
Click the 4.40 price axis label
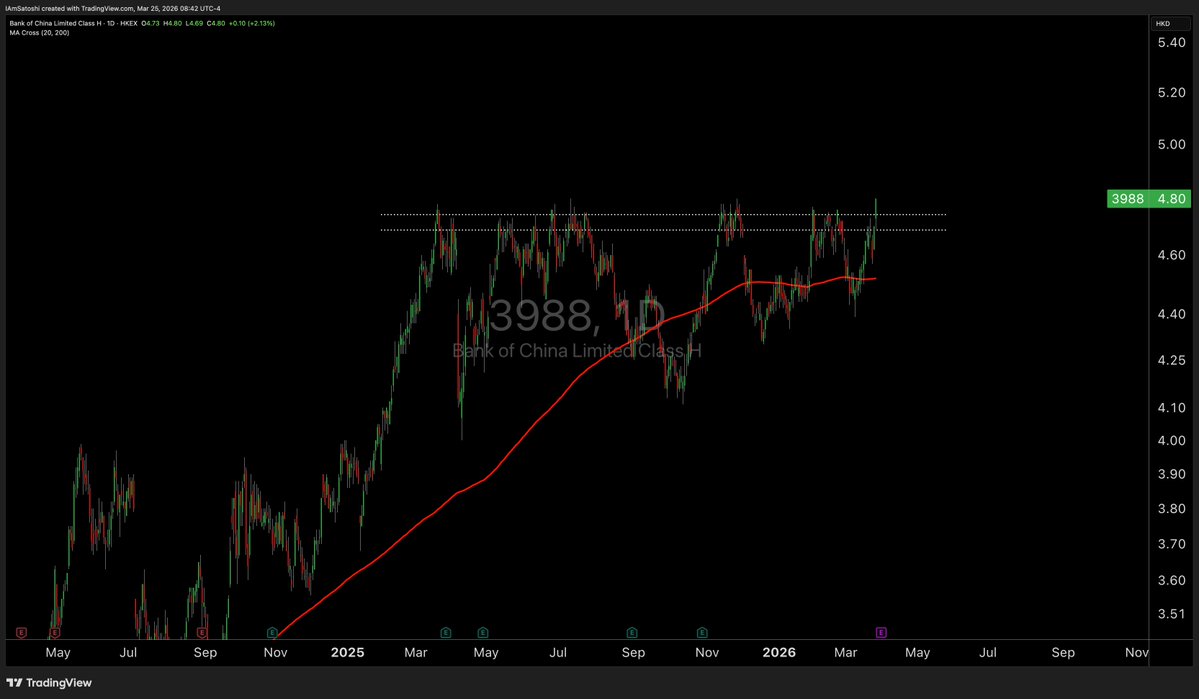1171,314
